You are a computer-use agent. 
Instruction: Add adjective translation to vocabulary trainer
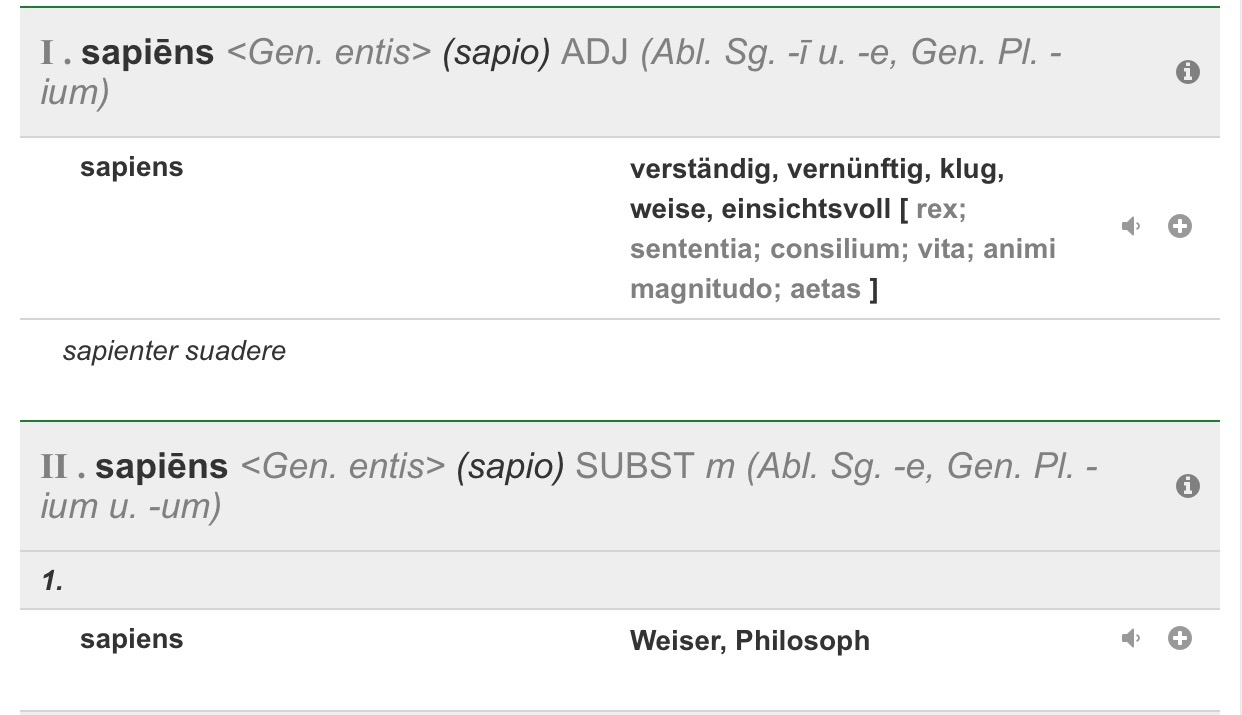click(1180, 226)
